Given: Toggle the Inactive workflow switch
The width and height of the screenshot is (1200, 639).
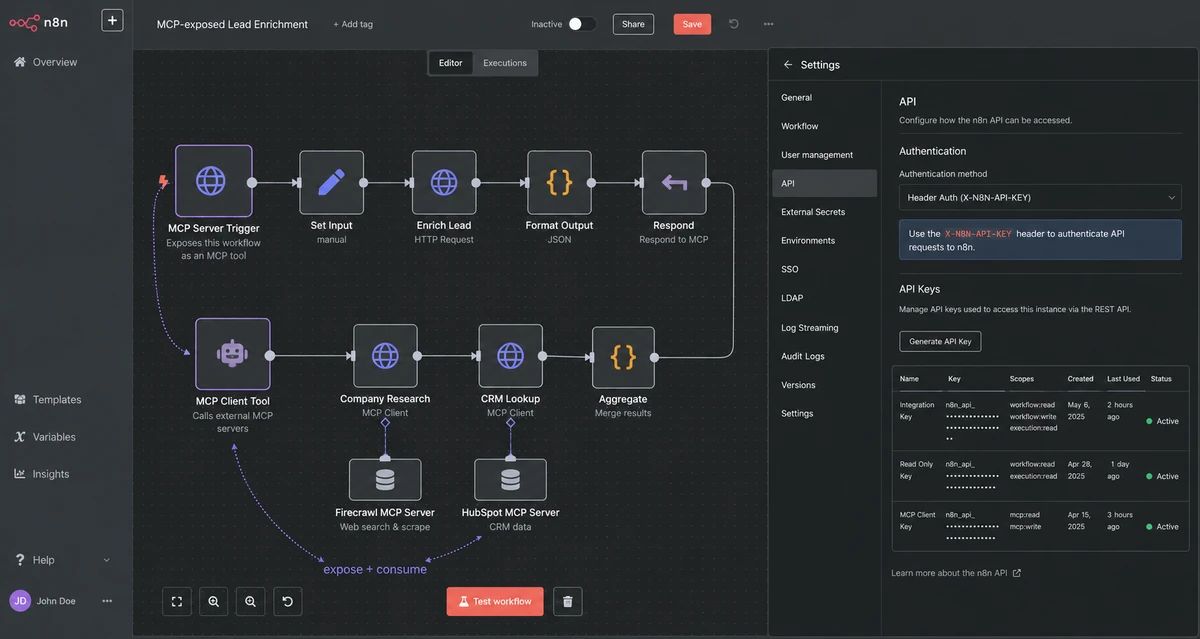Looking at the screenshot, I should (x=581, y=24).
